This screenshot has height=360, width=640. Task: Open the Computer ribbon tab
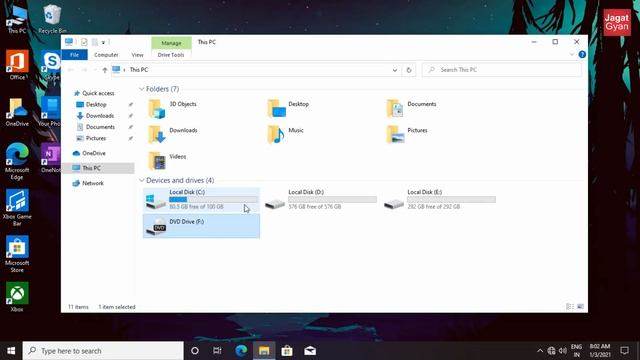[106, 55]
